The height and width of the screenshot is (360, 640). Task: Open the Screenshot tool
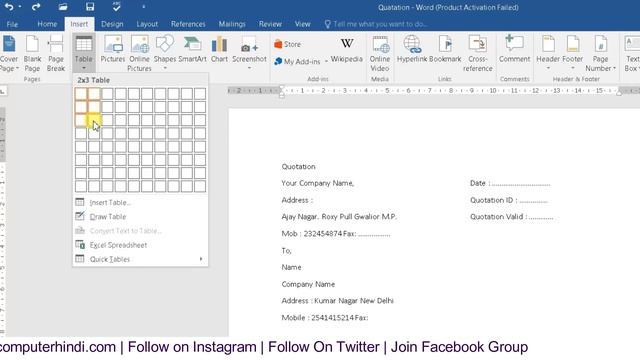click(x=249, y=53)
